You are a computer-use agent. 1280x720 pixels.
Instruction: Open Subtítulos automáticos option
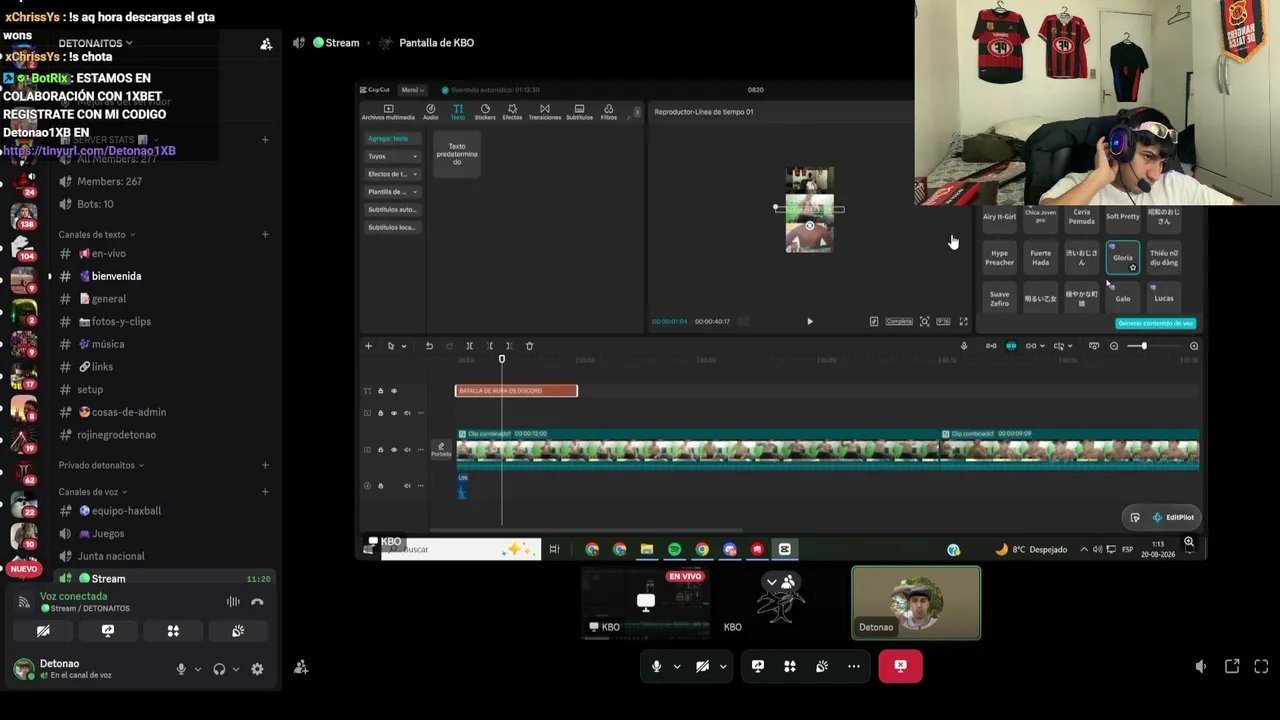click(392, 210)
